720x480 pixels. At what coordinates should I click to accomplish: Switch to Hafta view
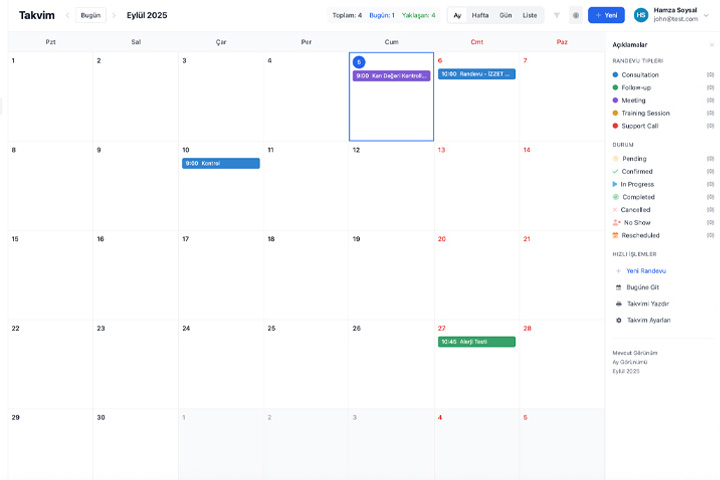[480, 15]
